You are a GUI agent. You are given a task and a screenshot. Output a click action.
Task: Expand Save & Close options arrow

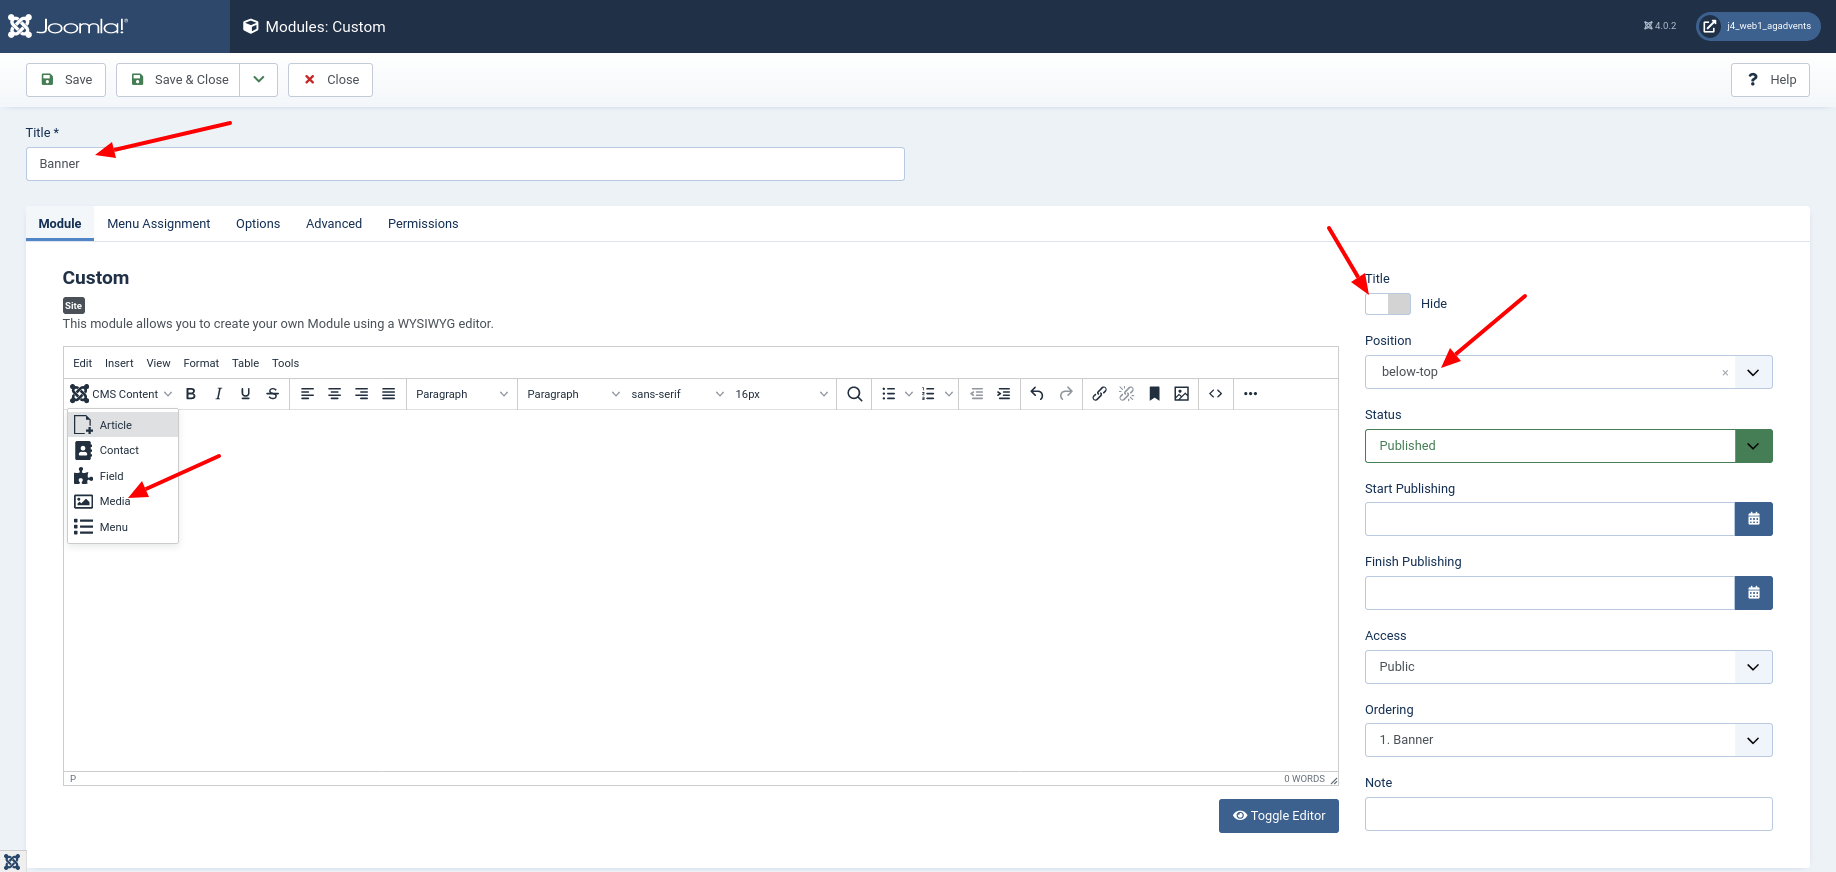258,80
